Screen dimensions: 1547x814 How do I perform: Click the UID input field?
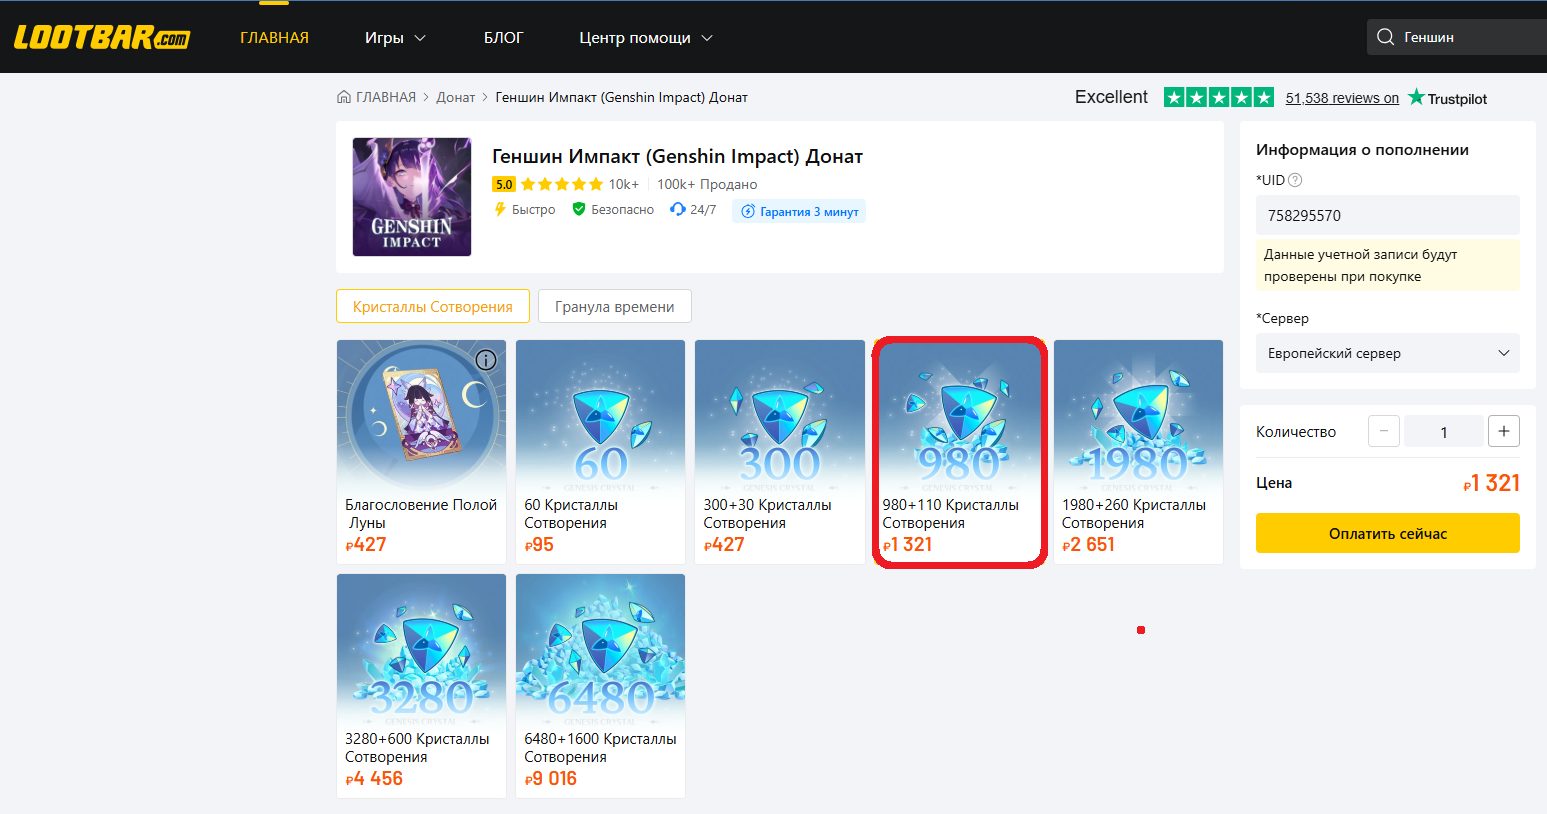tap(1388, 215)
